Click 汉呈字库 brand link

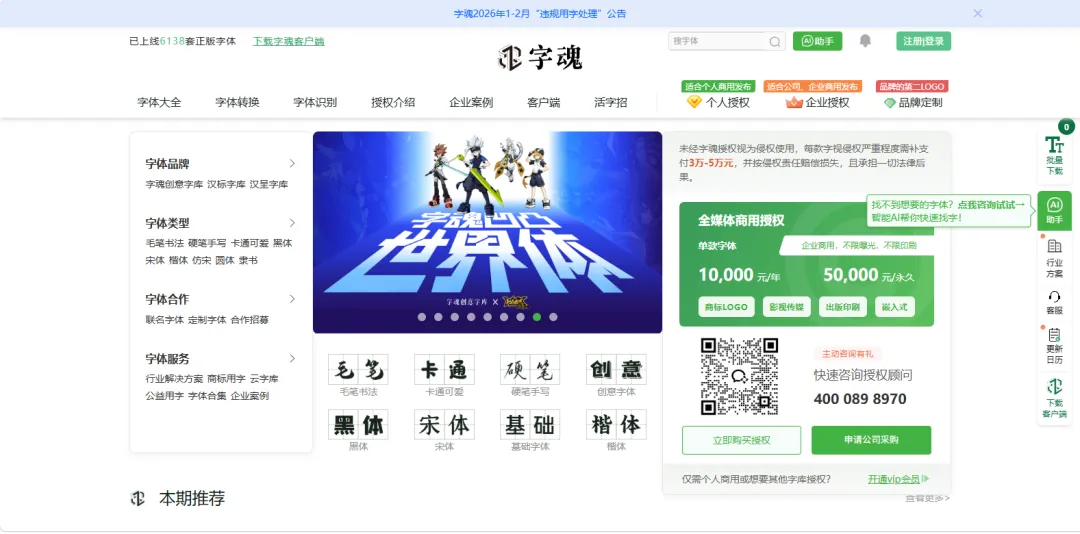[269, 184]
